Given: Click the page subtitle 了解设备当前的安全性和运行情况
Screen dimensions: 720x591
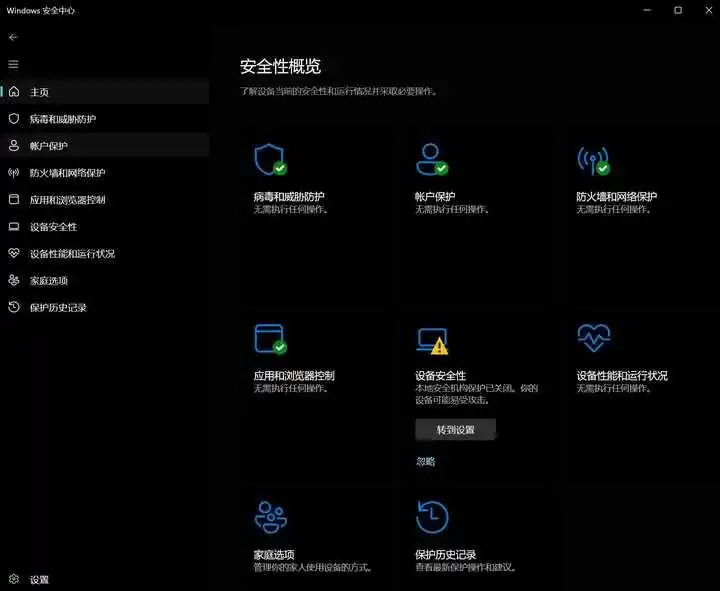Looking at the screenshot, I should point(338,91).
